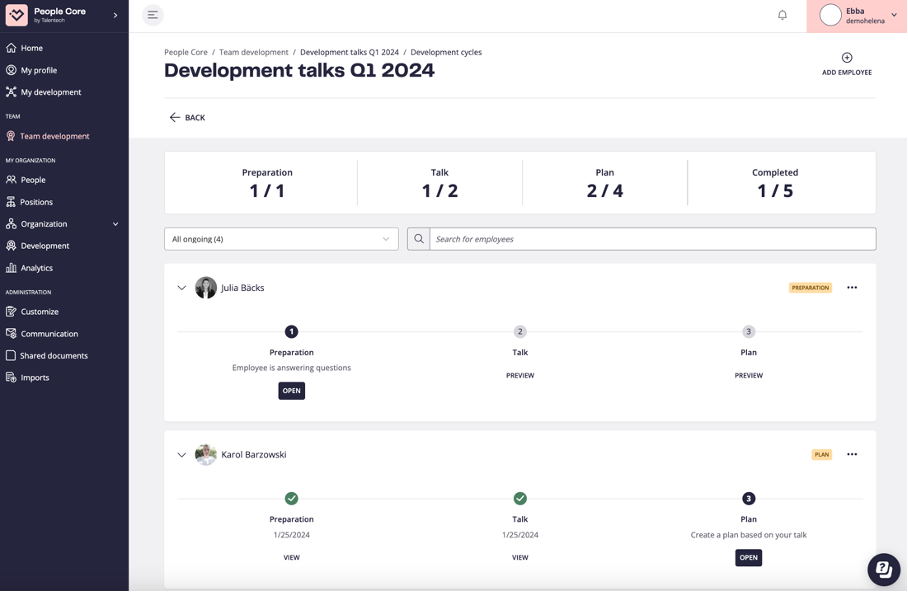Go to Analytics in sidebar
The height and width of the screenshot is (592, 908).
click(37, 268)
